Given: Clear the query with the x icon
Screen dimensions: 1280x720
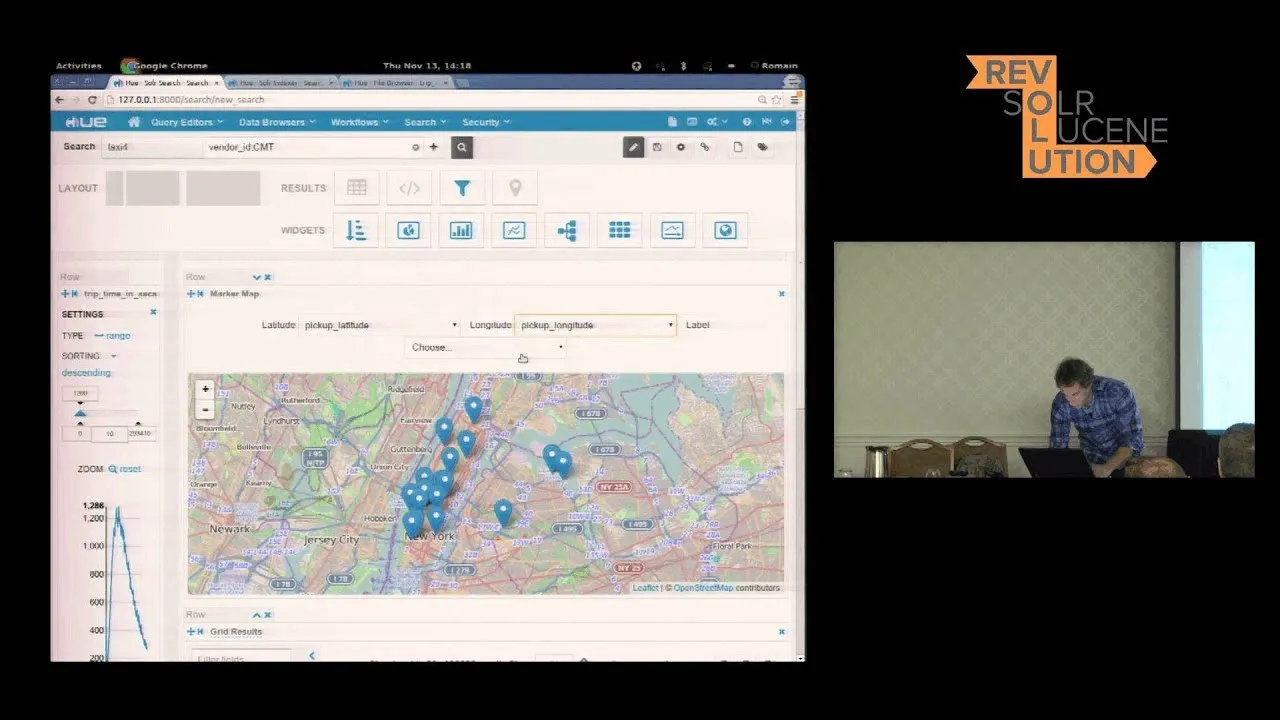Looking at the screenshot, I should pyautogui.click(x=416, y=147).
